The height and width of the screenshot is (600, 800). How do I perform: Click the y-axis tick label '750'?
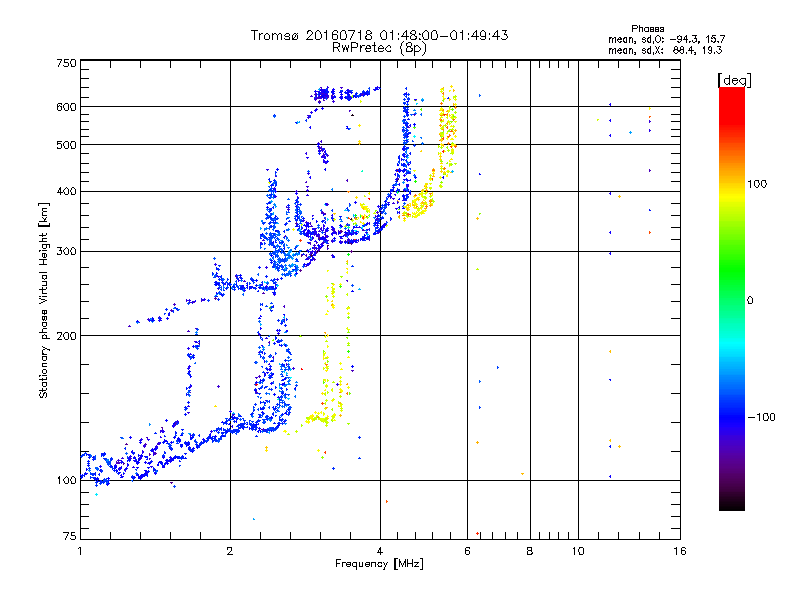67,63
